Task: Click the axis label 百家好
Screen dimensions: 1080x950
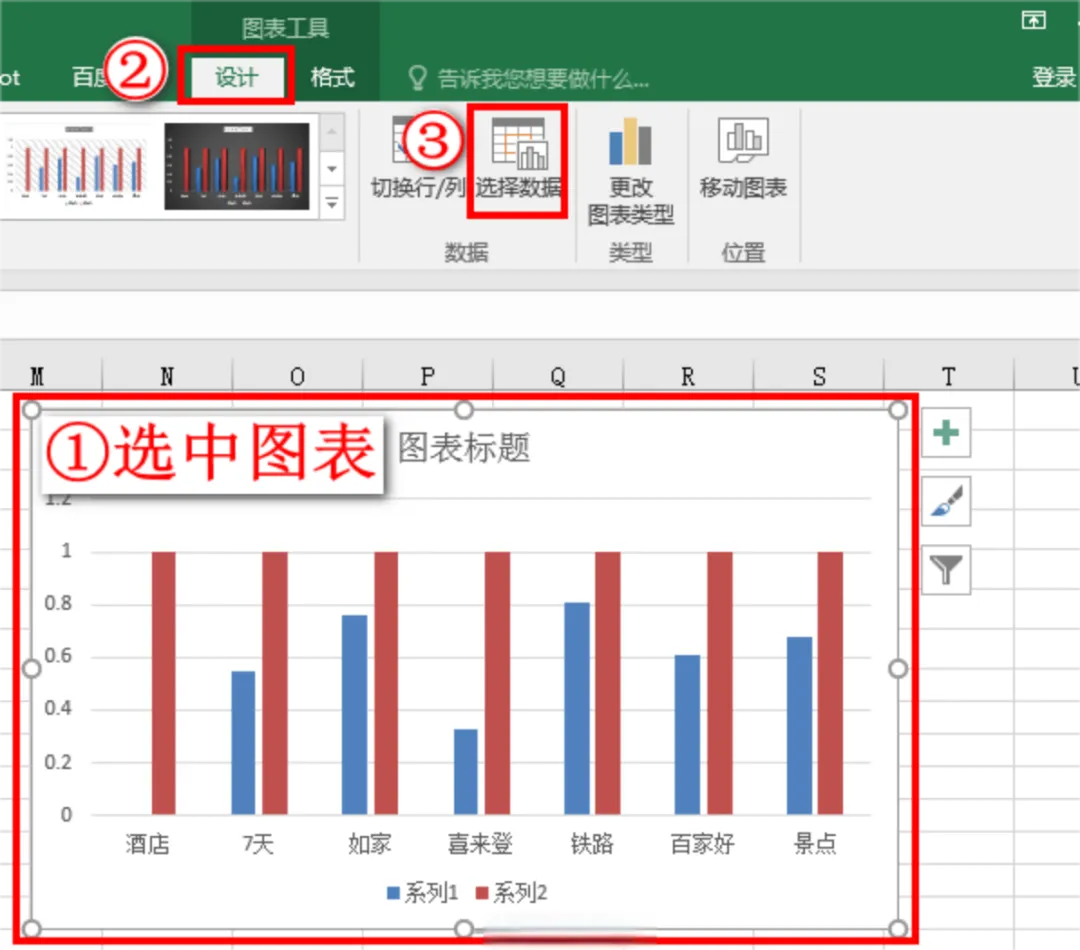Action: [703, 843]
